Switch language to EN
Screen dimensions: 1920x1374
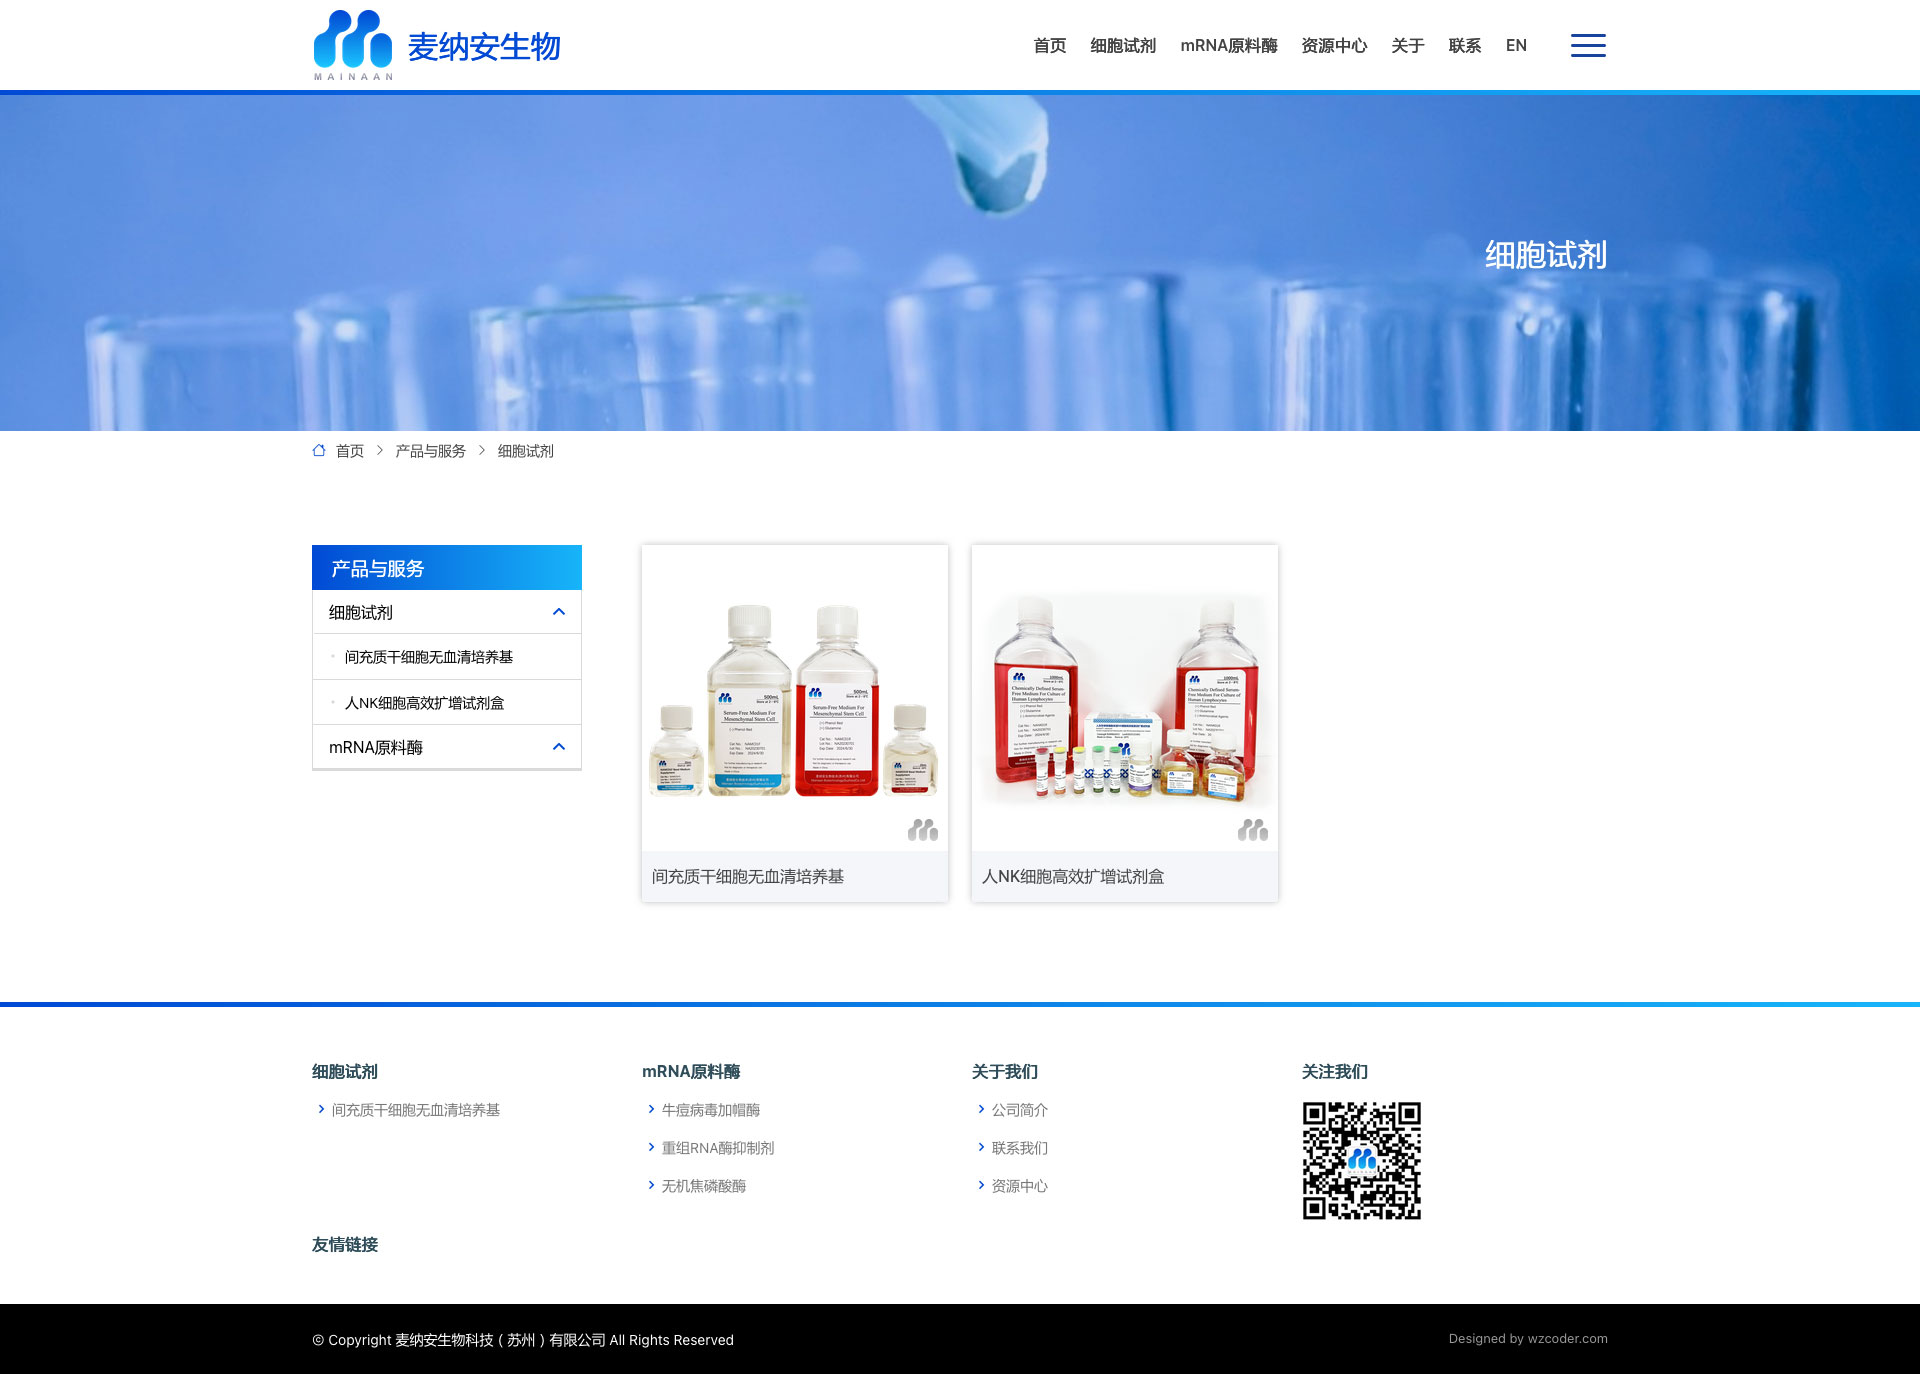(x=1516, y=45)
